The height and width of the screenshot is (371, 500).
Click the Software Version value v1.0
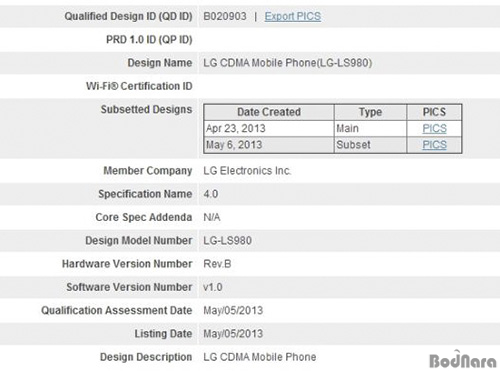[x=213, y=287]
